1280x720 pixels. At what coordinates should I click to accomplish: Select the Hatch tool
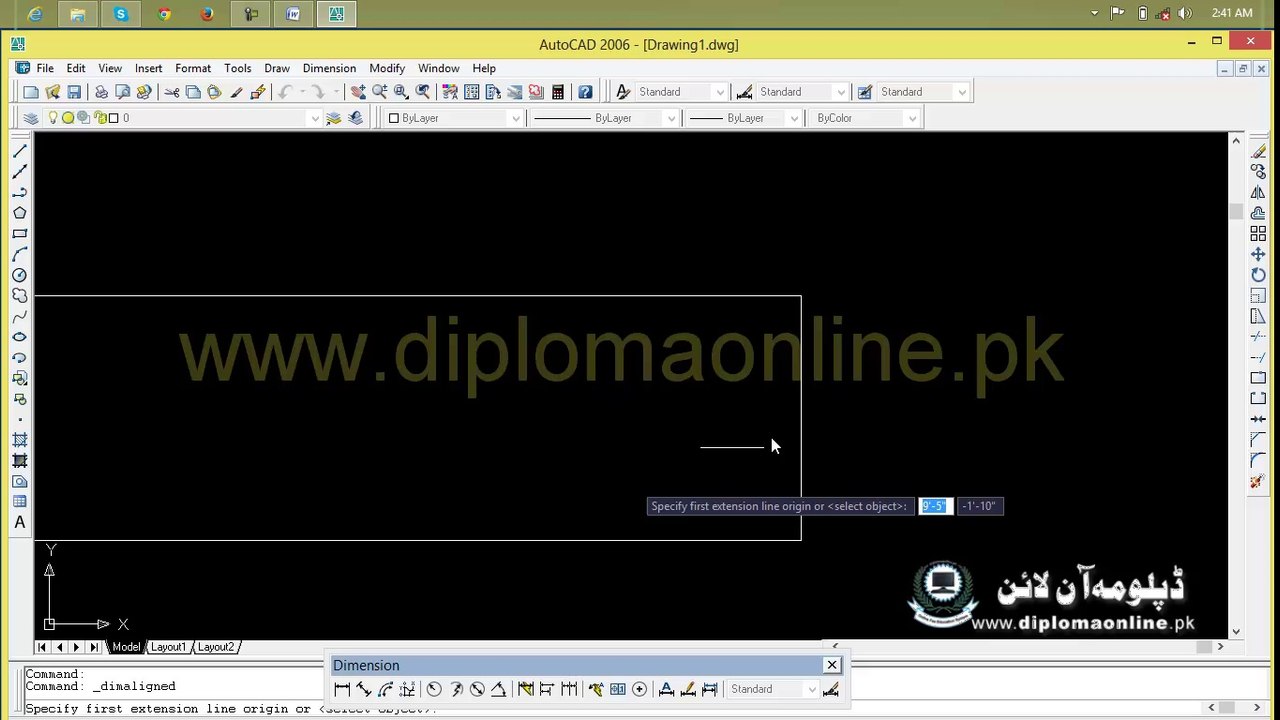click(19, 440)
